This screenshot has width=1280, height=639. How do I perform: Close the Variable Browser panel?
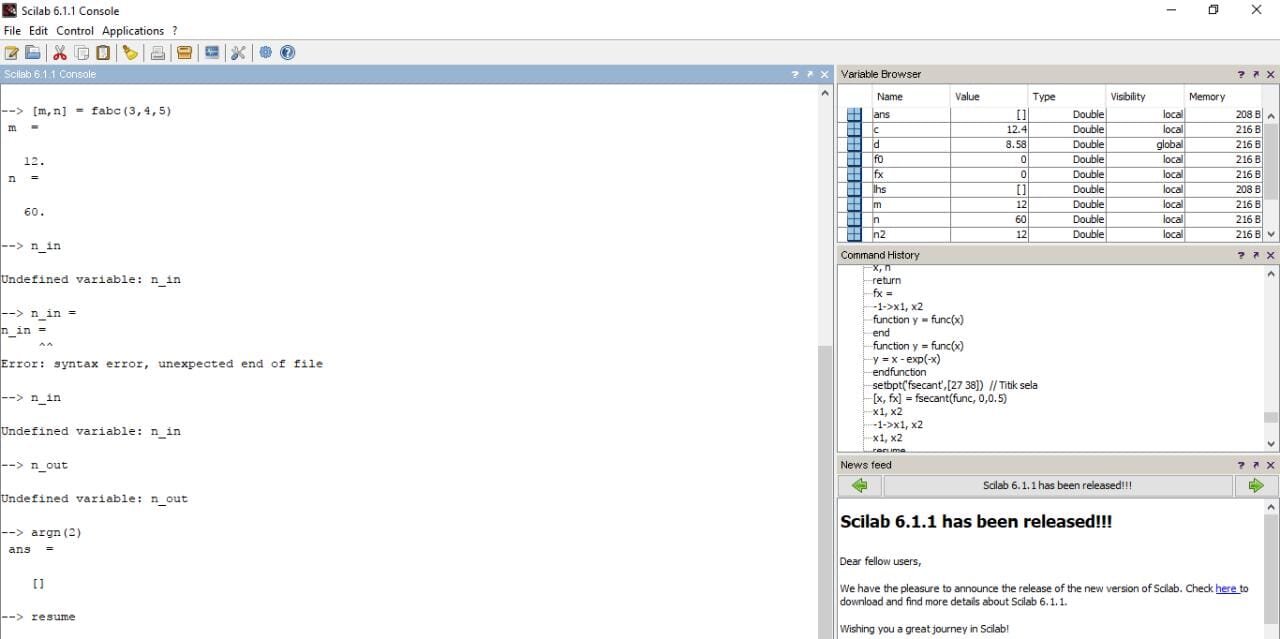pyautogui.click(x=1271, y=75)
